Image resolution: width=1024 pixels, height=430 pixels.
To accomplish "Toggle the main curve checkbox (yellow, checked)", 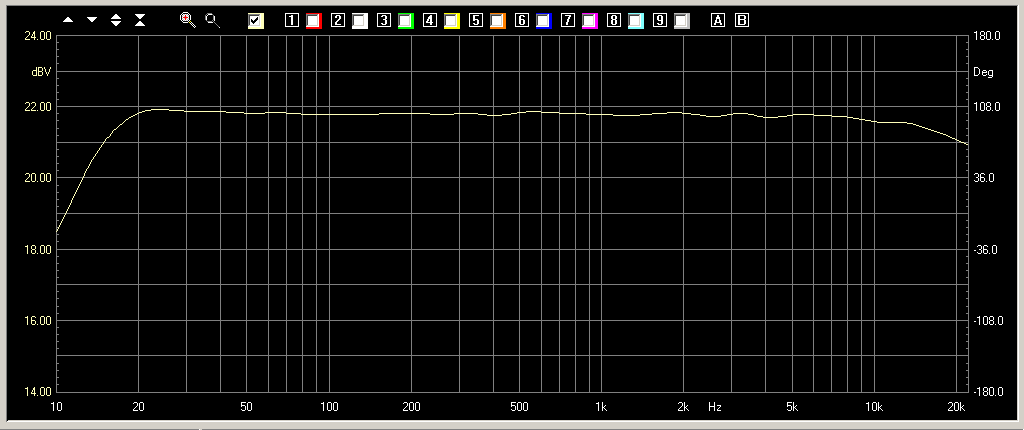I will (255, 21).
